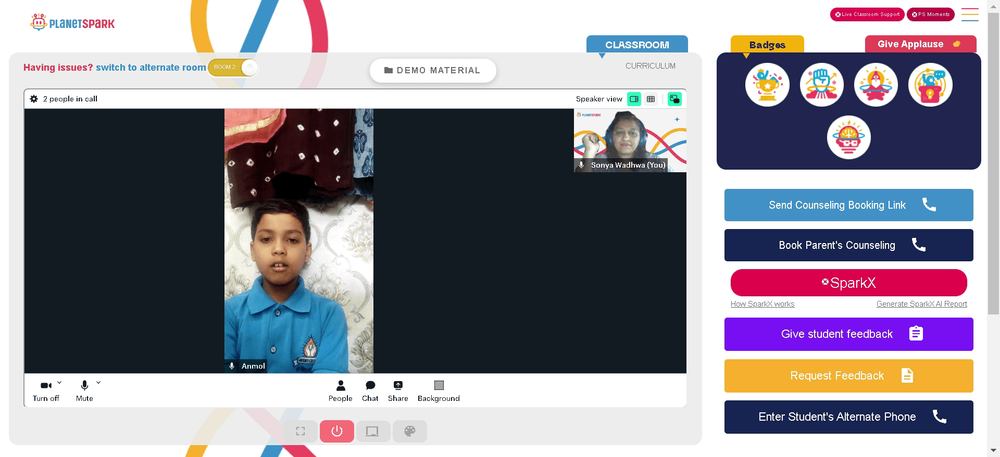
Task: Award the raised fist badge
Action: coord(821,85)
